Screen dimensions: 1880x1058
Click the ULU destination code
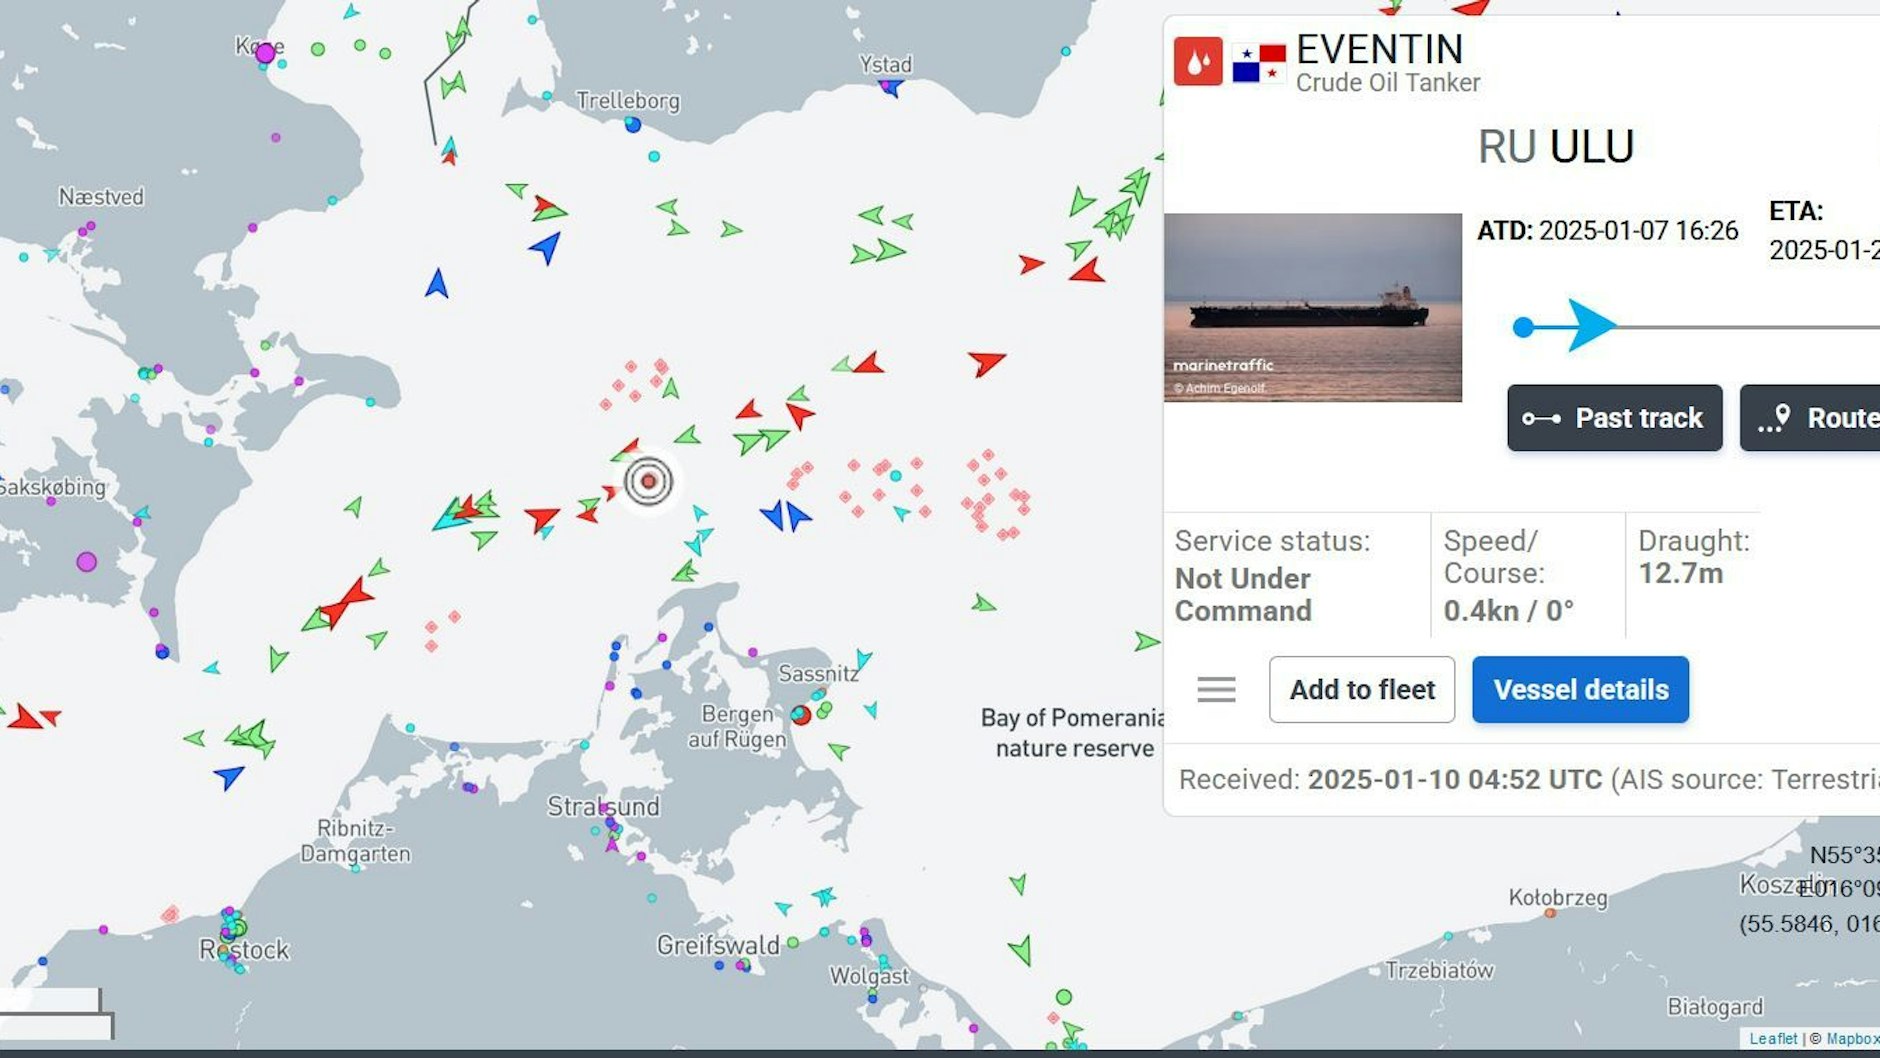1592,147
